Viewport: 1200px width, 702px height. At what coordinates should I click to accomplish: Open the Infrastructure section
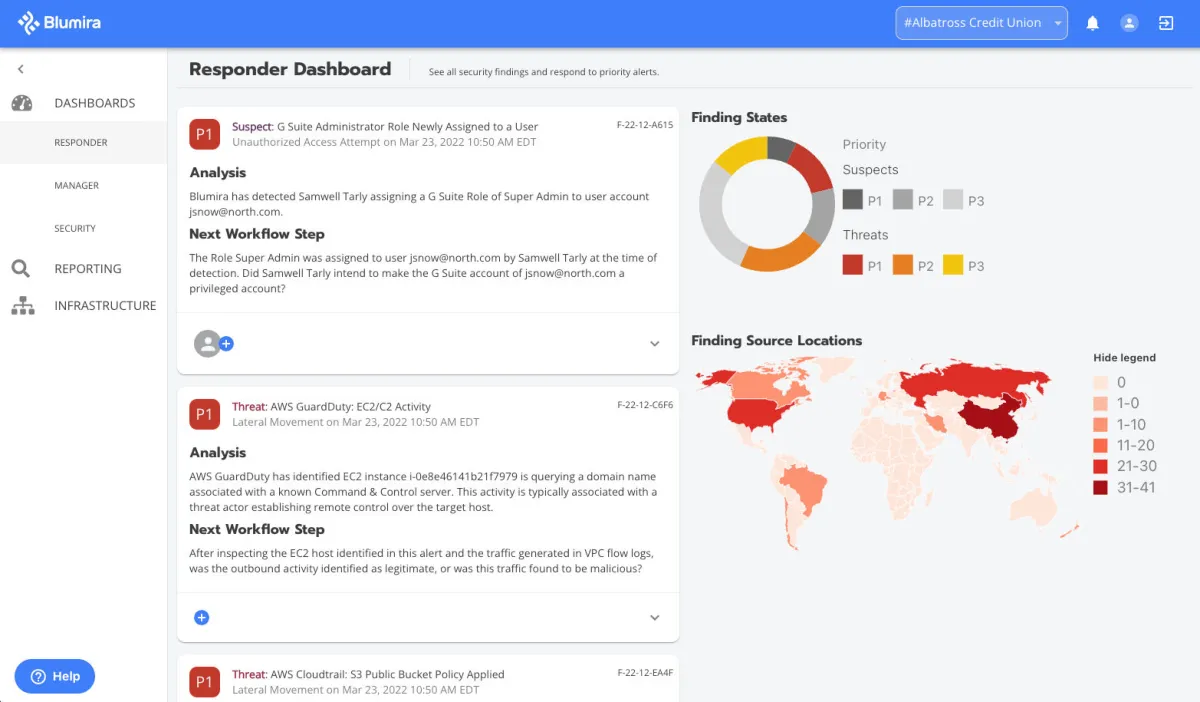click(105, 306)
